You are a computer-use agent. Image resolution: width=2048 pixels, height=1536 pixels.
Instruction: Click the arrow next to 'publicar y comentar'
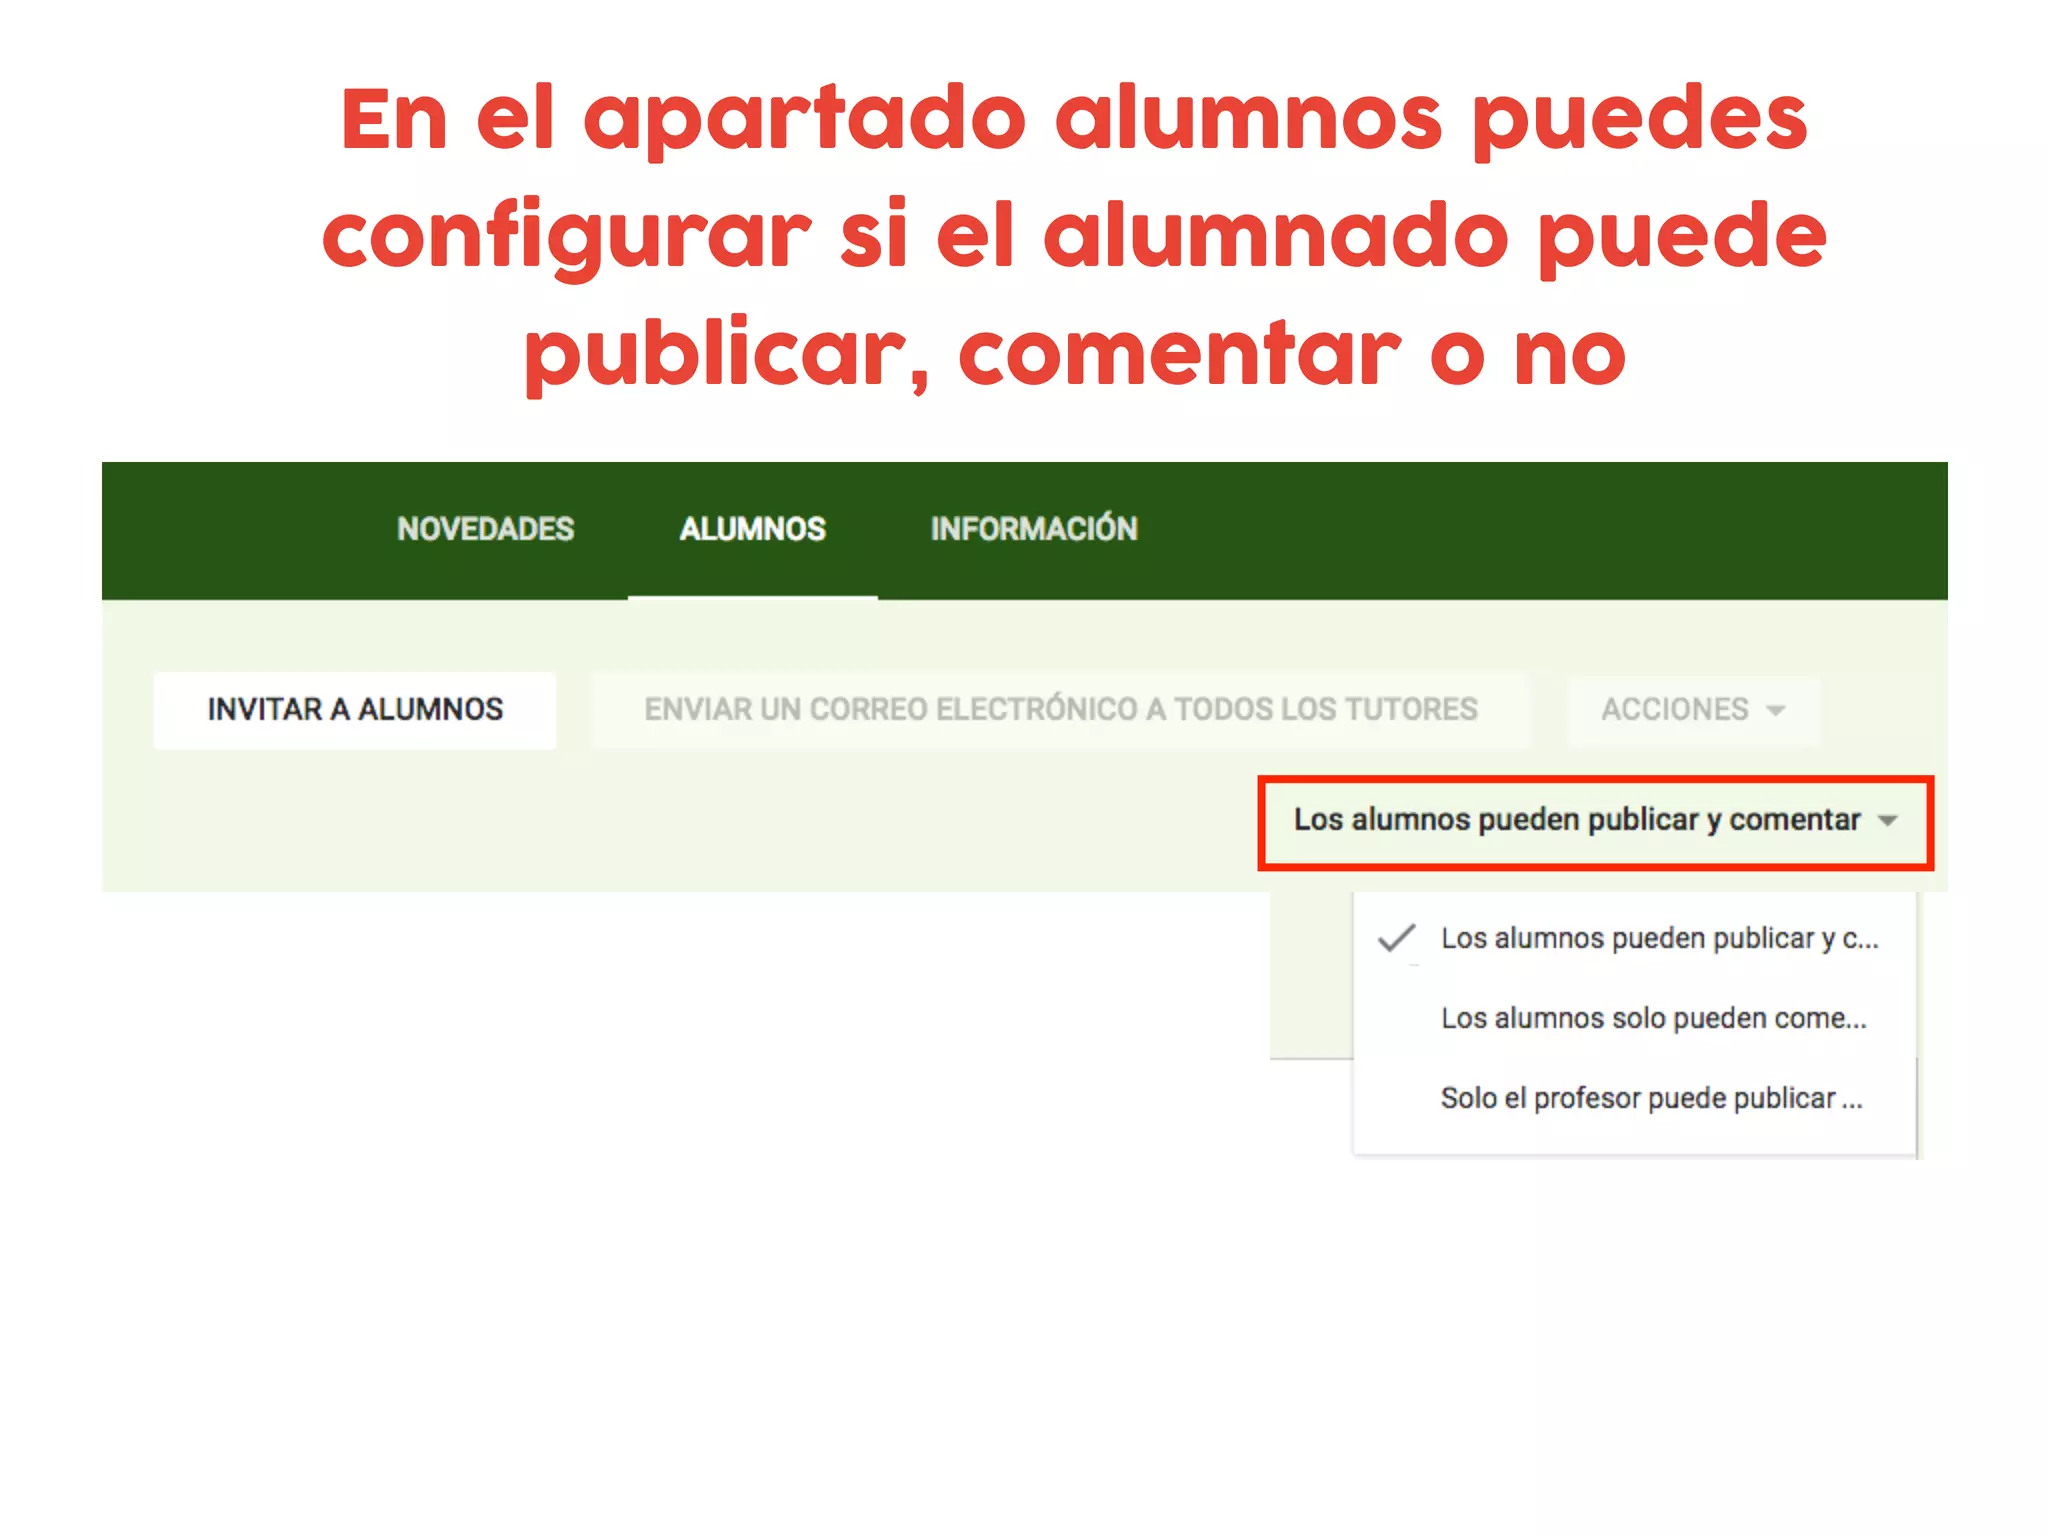point(1888,821)
